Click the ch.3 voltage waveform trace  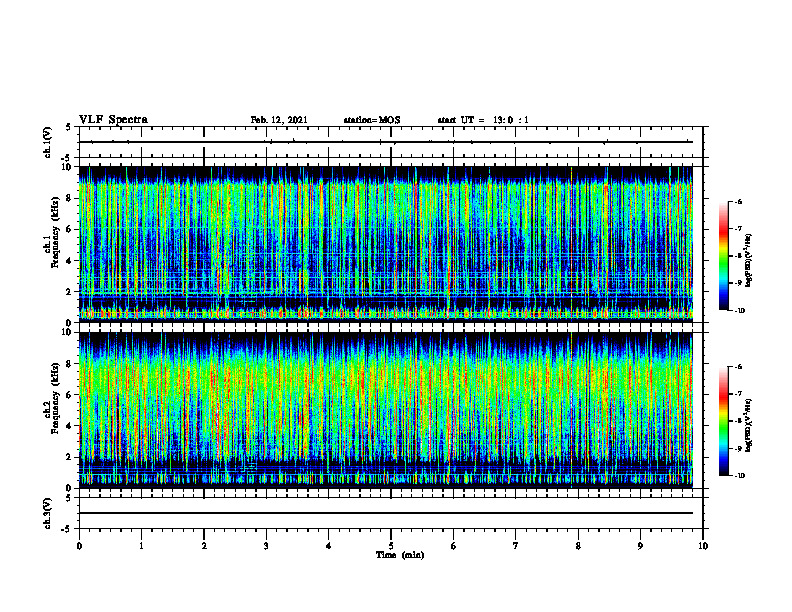[x=385, y=513]
